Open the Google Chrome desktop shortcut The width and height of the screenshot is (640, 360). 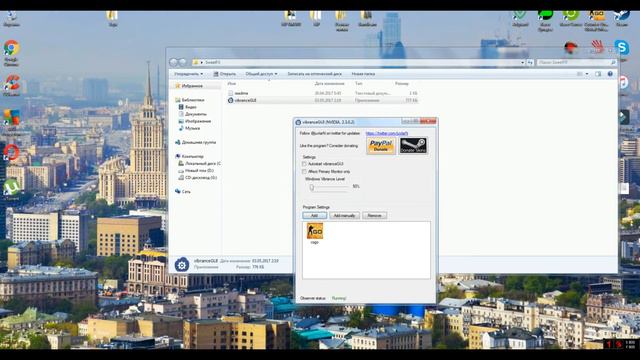tap(11, 48)
